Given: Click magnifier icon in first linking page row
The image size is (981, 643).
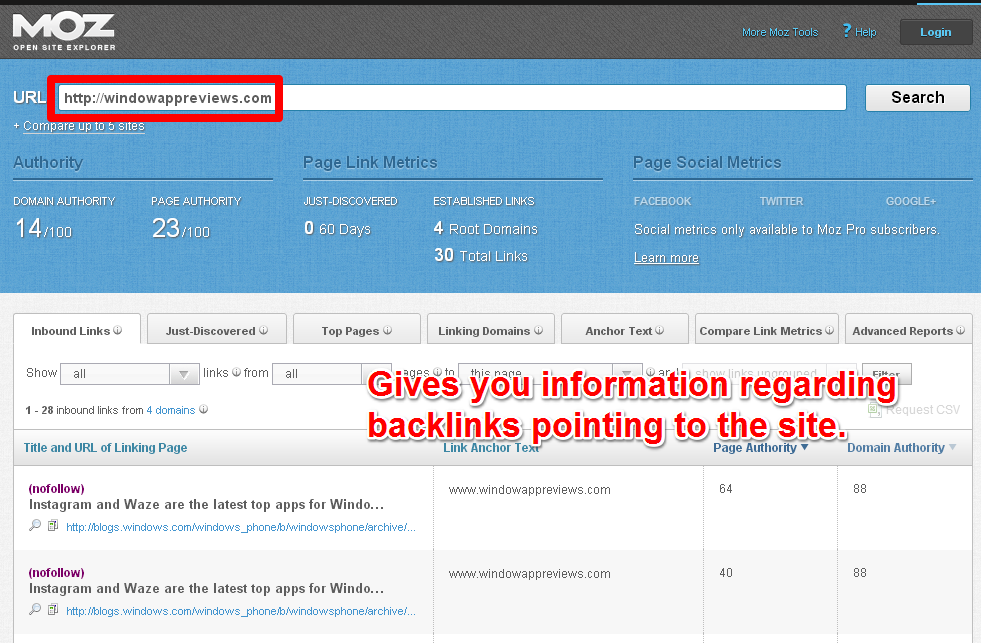Looking at the screenshot, I should (x=35, y=526).
